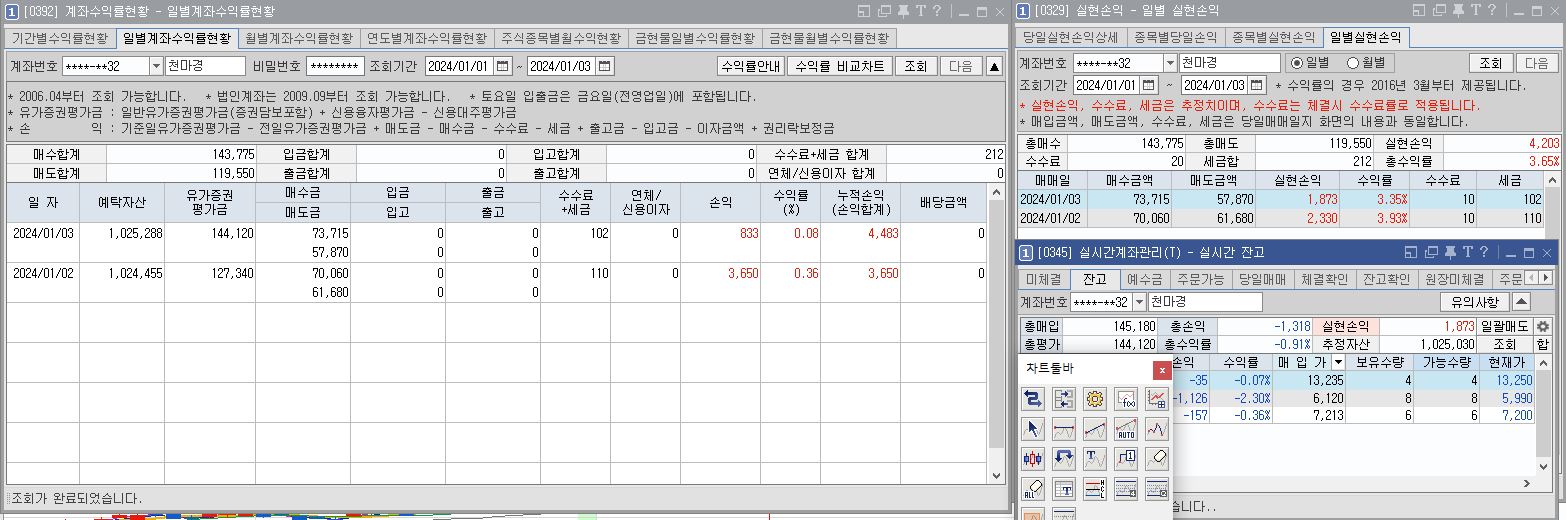This screenshot has height=520, width=1566.
Task: Open the 금현물일별수익률현황 tab
Action: (695, 38)
